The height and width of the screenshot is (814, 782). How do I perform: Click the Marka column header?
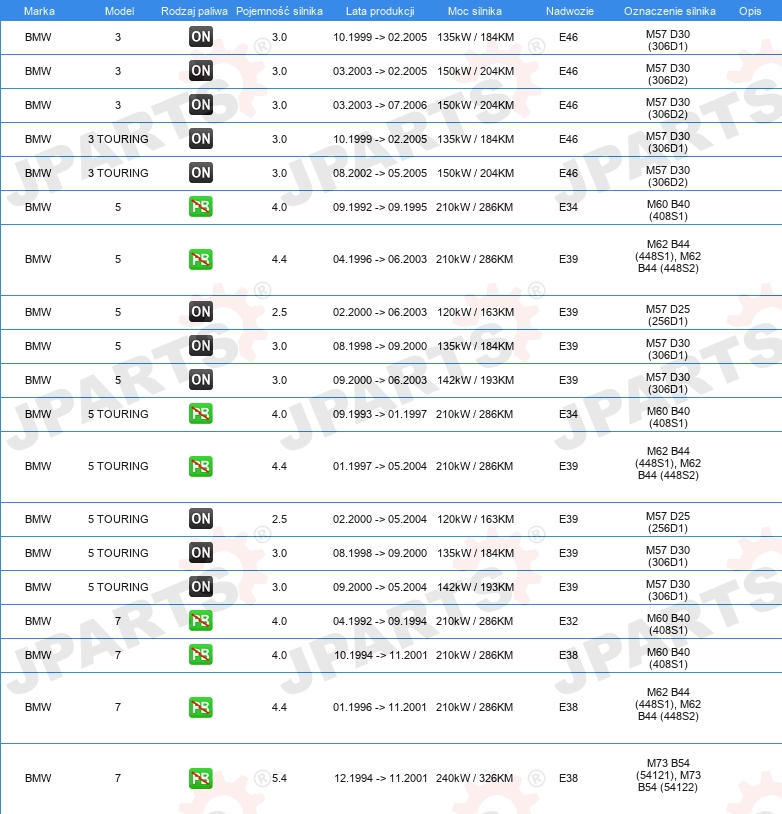(39, 11)
